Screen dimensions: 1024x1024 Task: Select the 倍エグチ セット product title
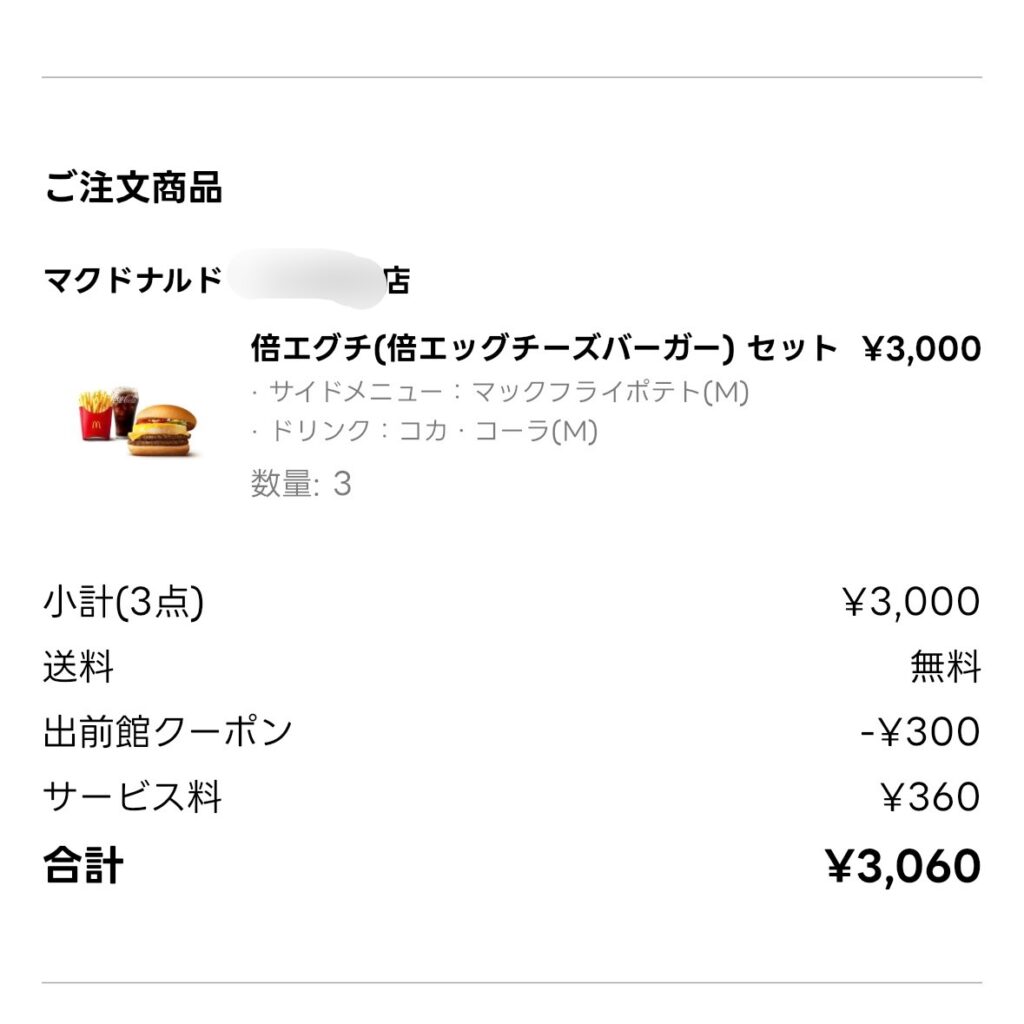(x=543, y=349)
